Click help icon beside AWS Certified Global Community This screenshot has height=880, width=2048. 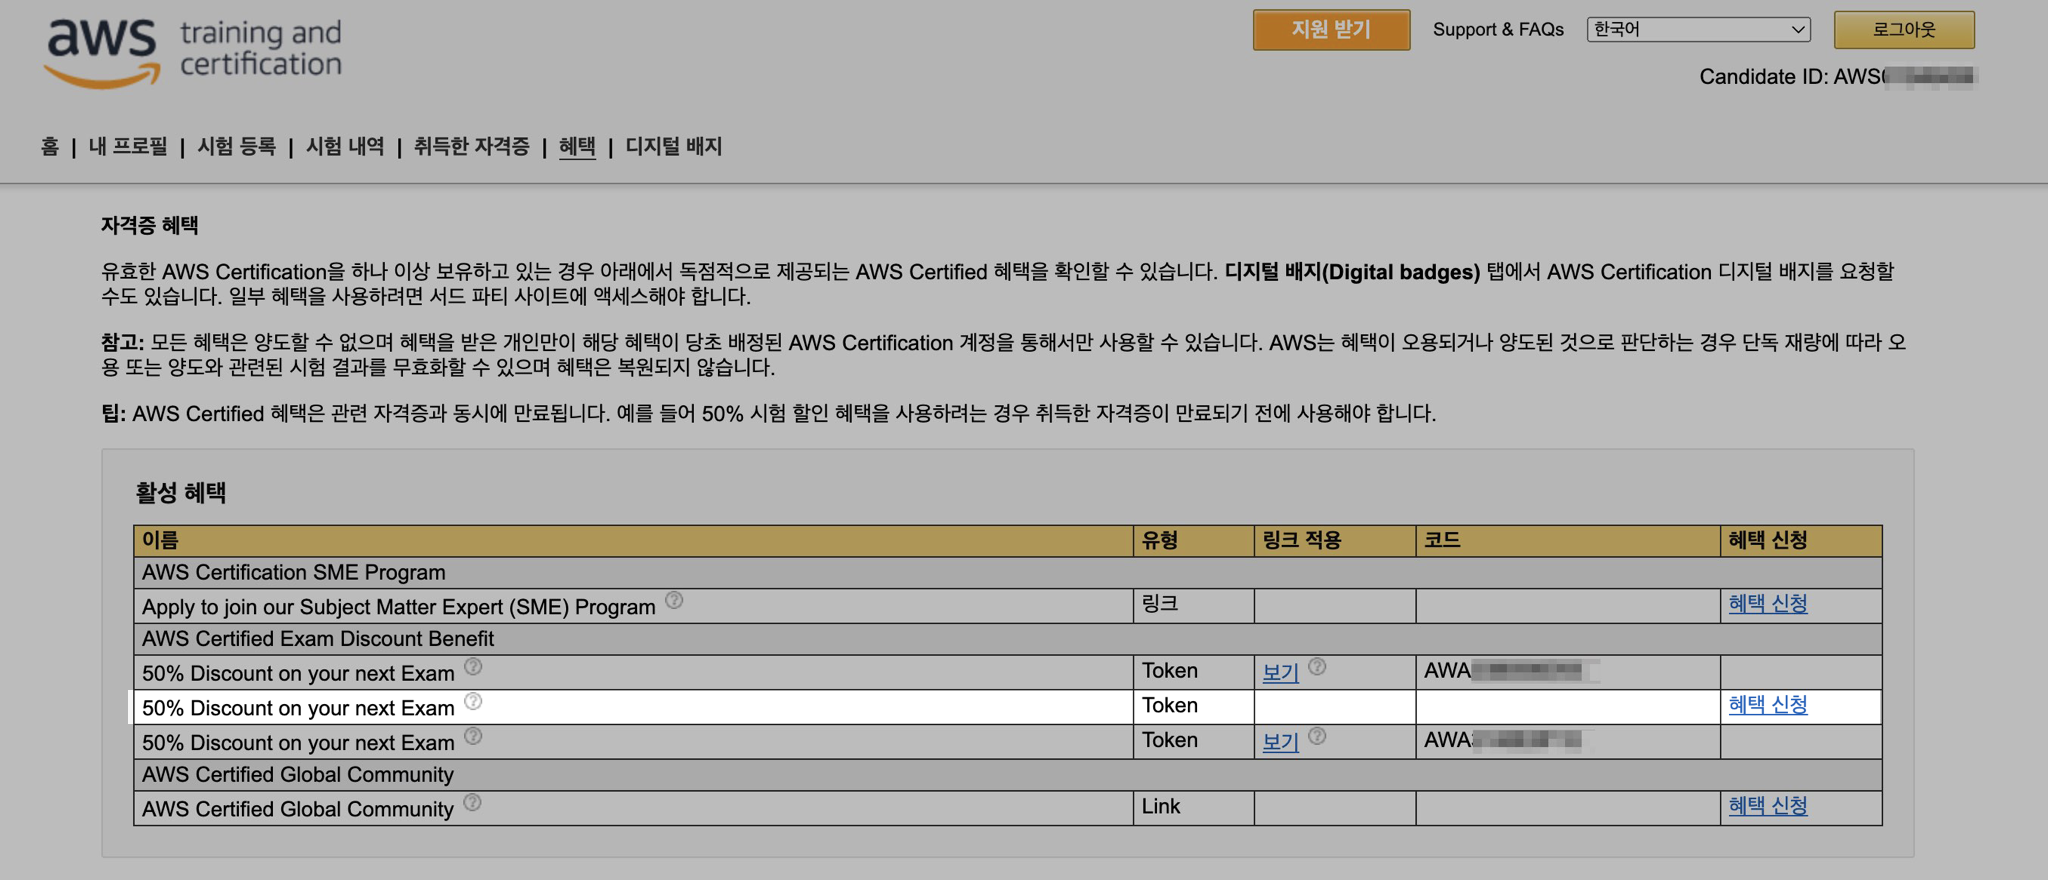pos(473,802)
